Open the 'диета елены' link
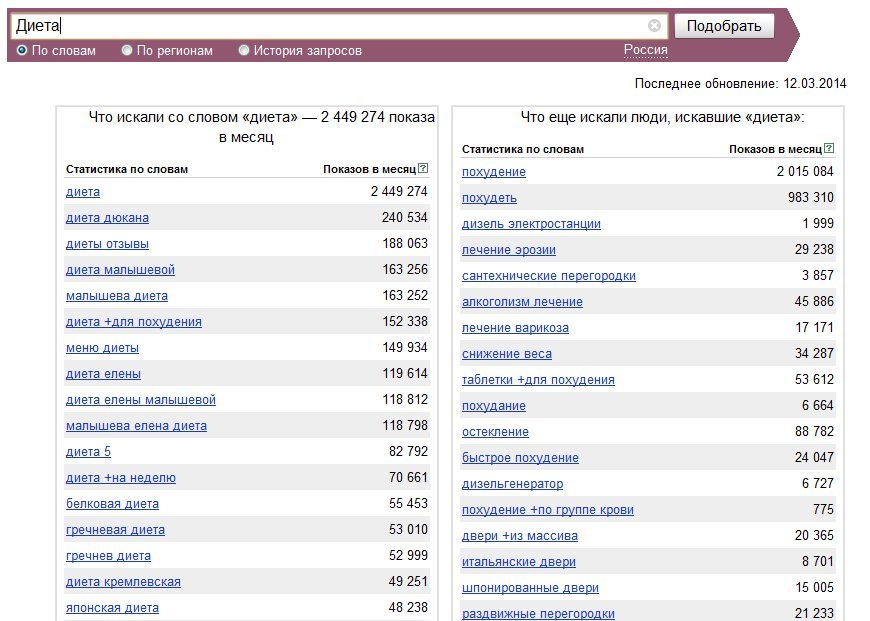Viewport: 870px width, 621px height. [x=103, y=375]
